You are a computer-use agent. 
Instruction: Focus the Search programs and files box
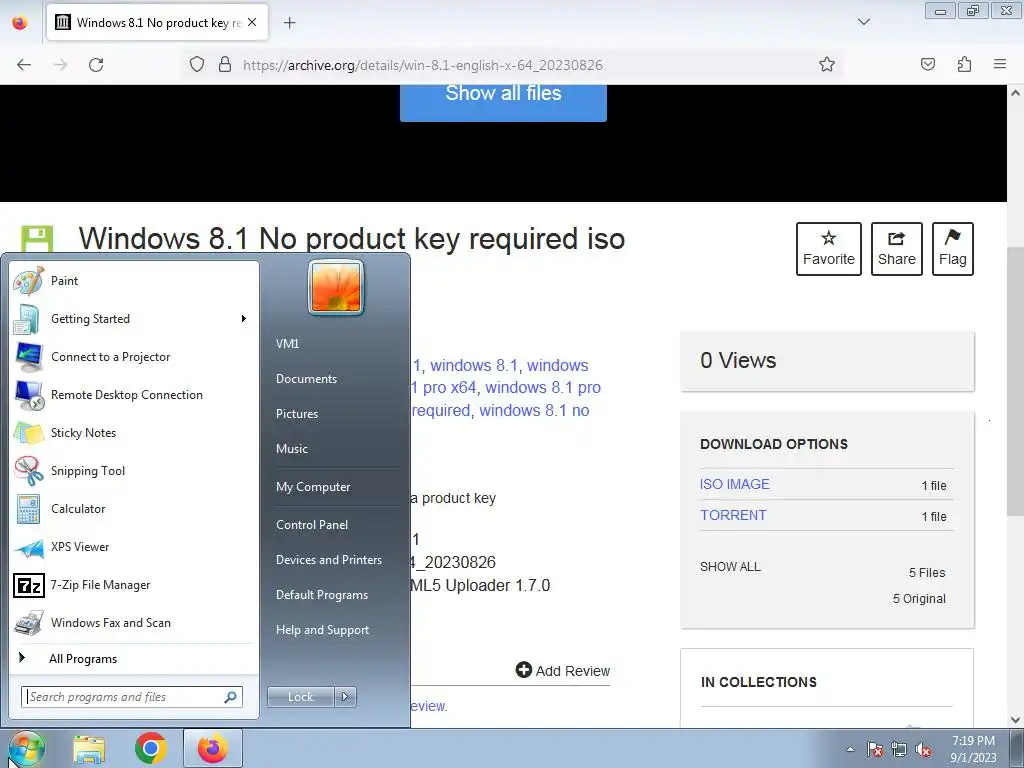(x=131, y=697)
